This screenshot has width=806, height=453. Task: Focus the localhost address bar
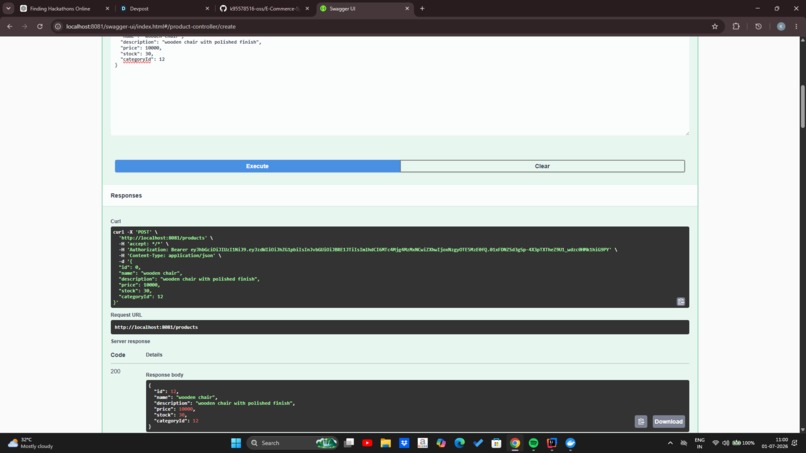tap(380, 26)
